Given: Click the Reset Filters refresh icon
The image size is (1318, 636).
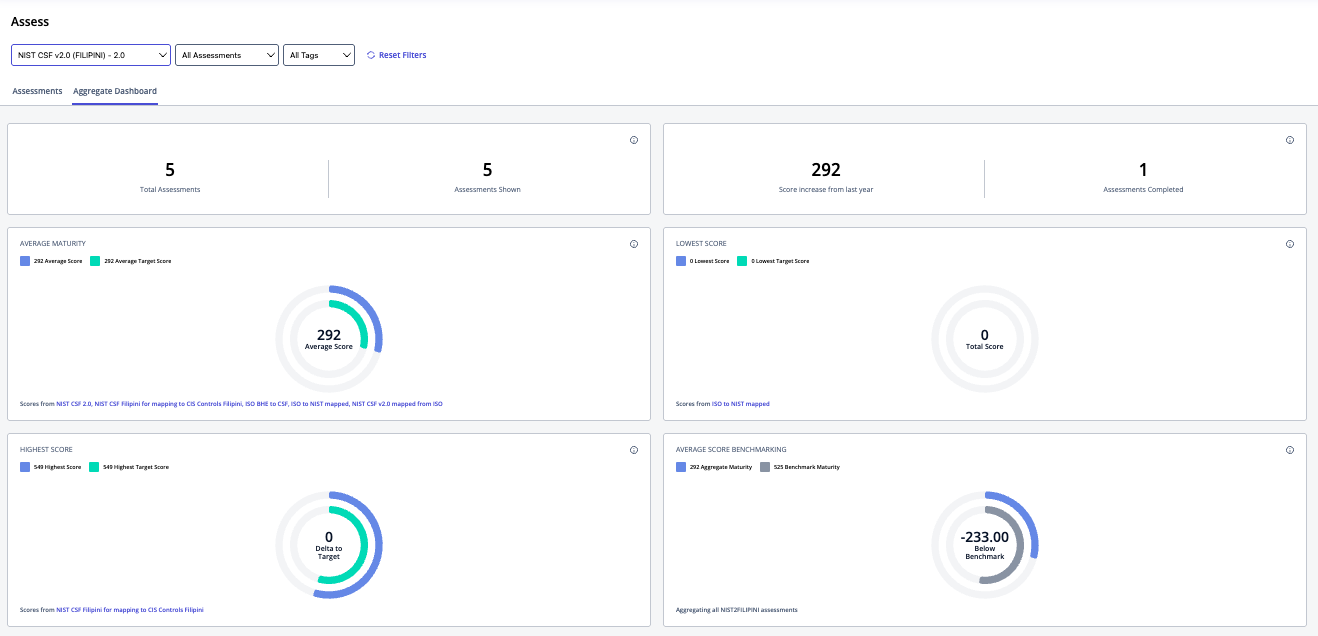Looking at the screenshot, I should pos(371,55).
